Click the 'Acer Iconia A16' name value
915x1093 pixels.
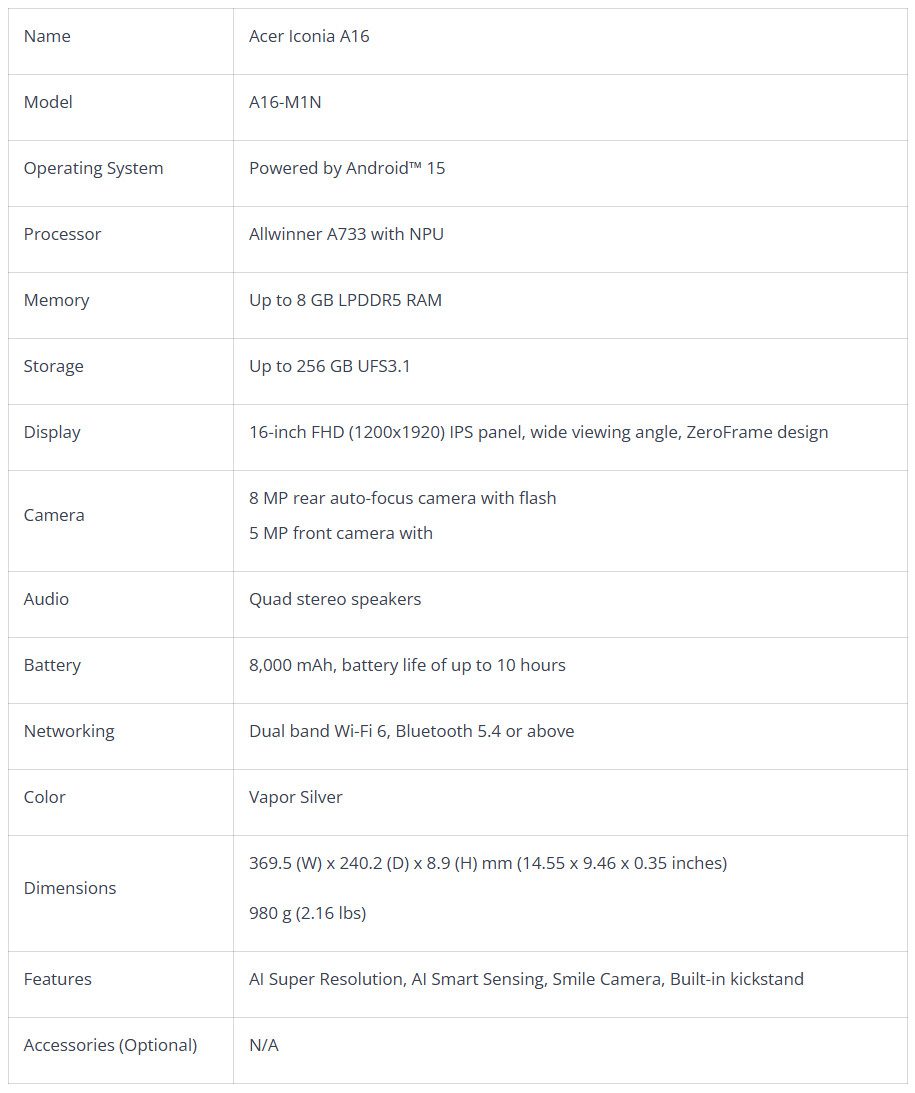point(309,36)
